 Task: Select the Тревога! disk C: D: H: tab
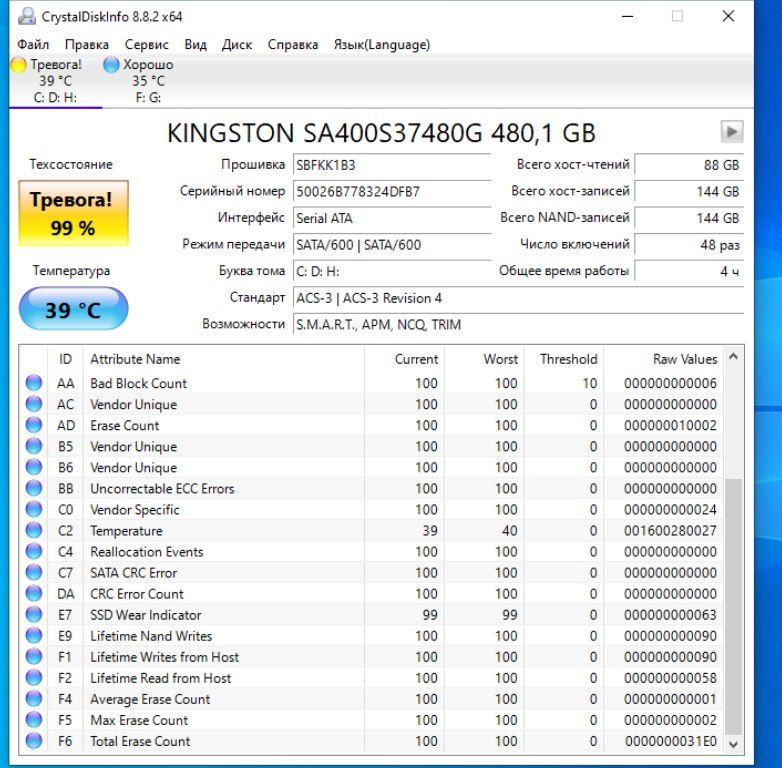point(55,81)
